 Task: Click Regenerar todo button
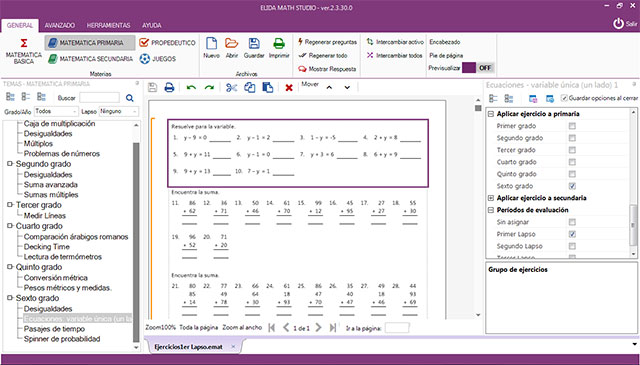coord(323,56)
